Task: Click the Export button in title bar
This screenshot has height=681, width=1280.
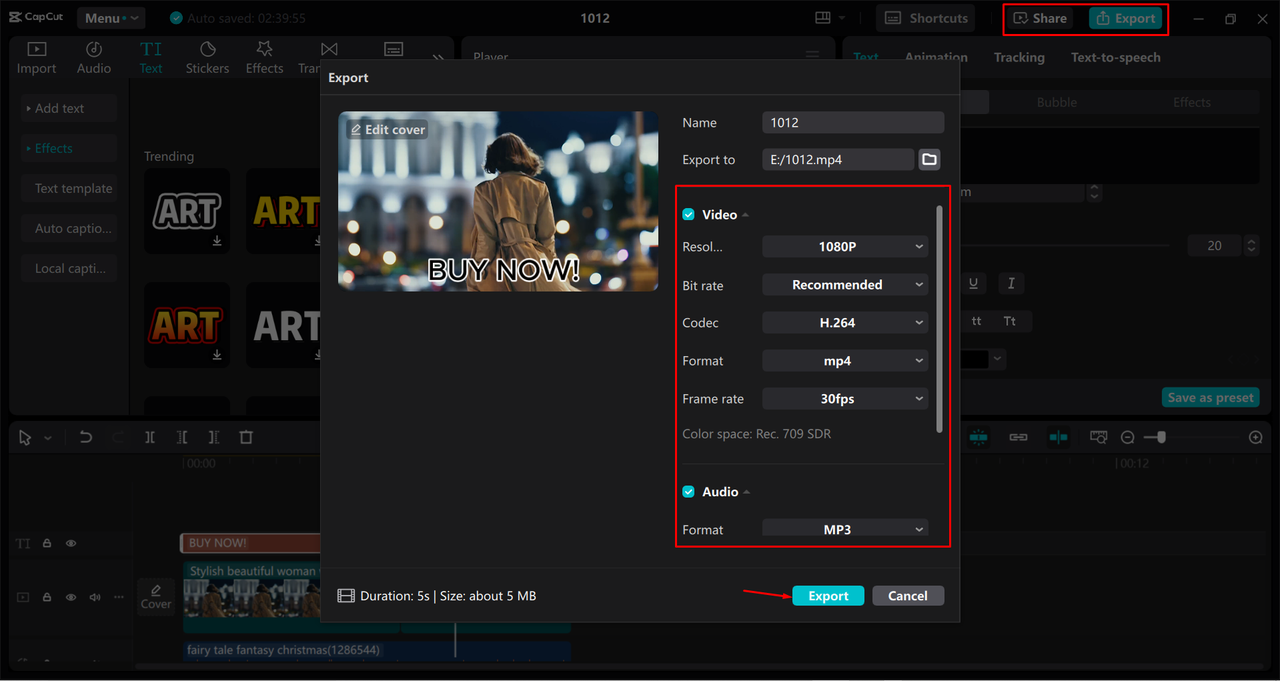Action: tap(1126, 18)
